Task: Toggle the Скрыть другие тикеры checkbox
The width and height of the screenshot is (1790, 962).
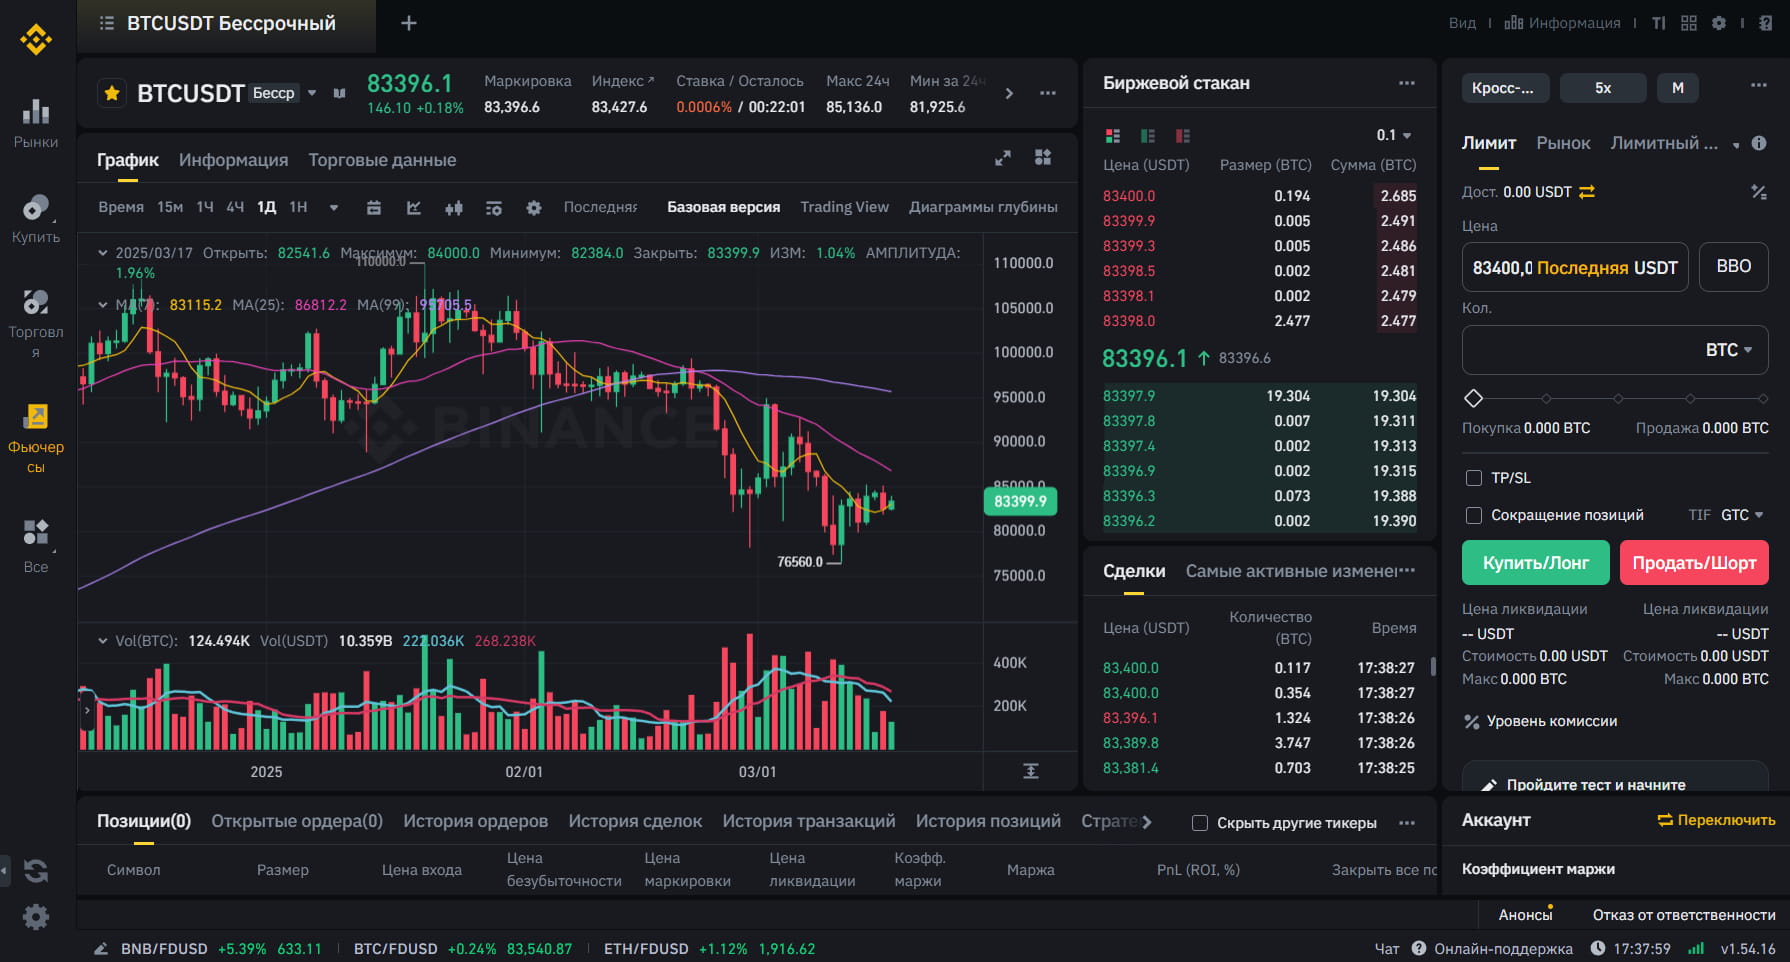Action: (1200, 823)
